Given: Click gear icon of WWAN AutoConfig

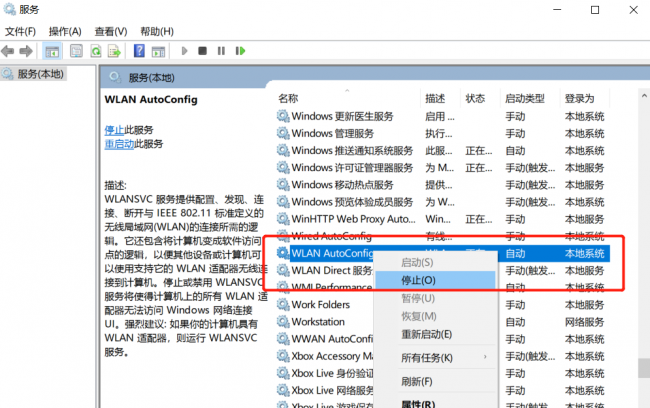Looking at the screenshot, I should [283, 339].
